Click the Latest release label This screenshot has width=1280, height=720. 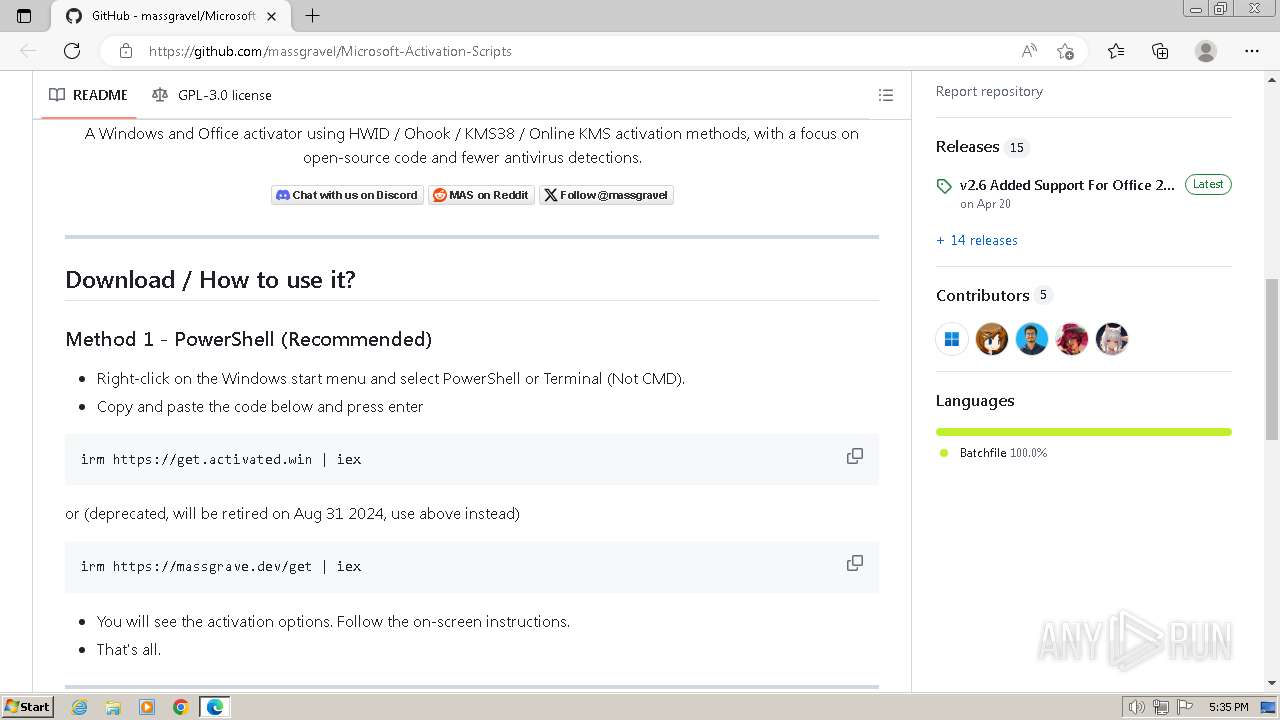tap(1208, 184)
